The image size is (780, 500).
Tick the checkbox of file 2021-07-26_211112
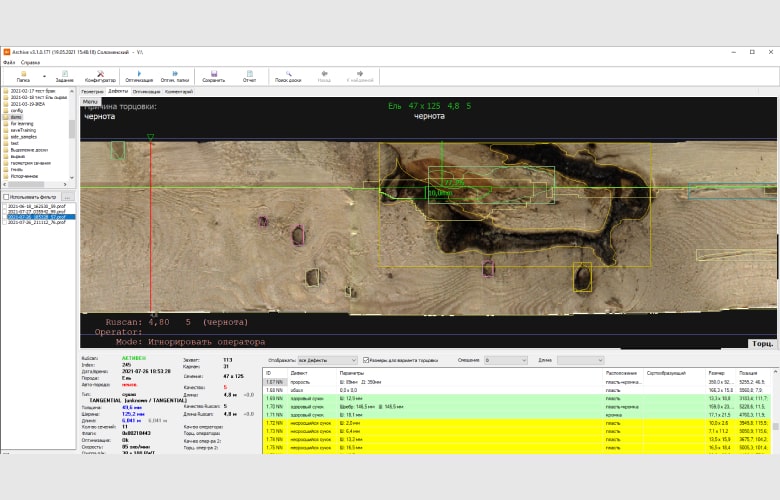[5, 222]
